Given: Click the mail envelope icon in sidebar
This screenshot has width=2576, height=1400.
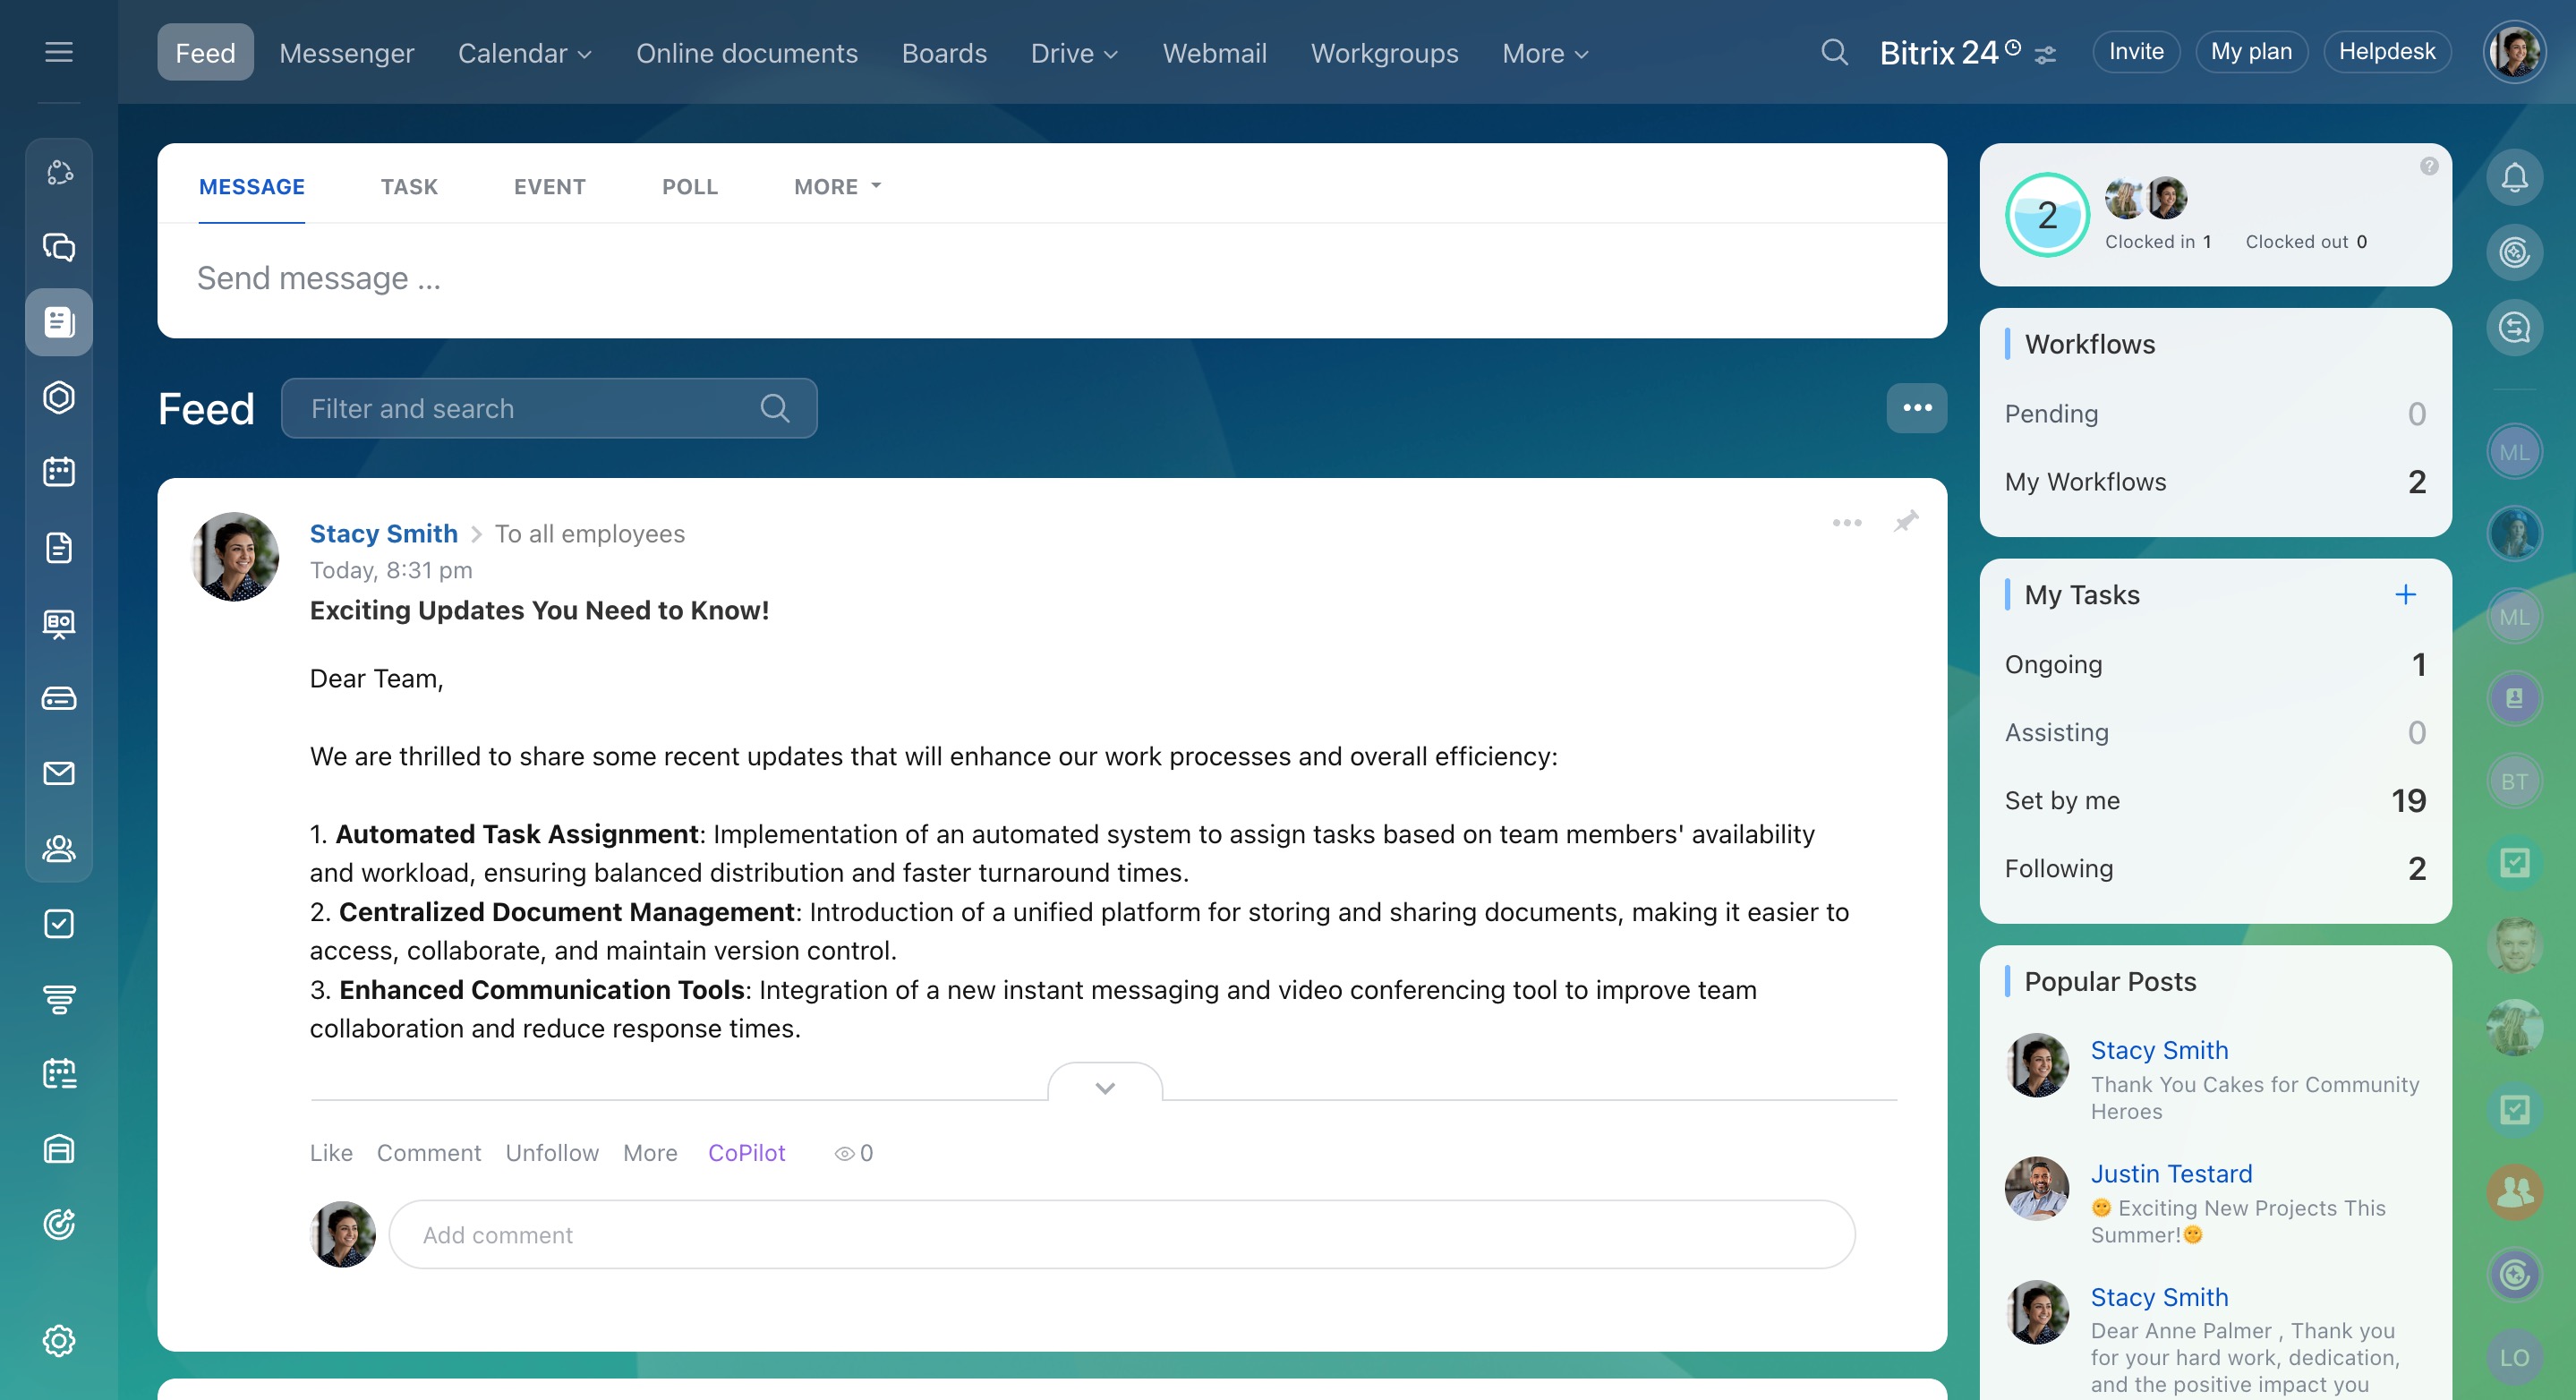Looking at the screenshot, I should tap(59, 773).
